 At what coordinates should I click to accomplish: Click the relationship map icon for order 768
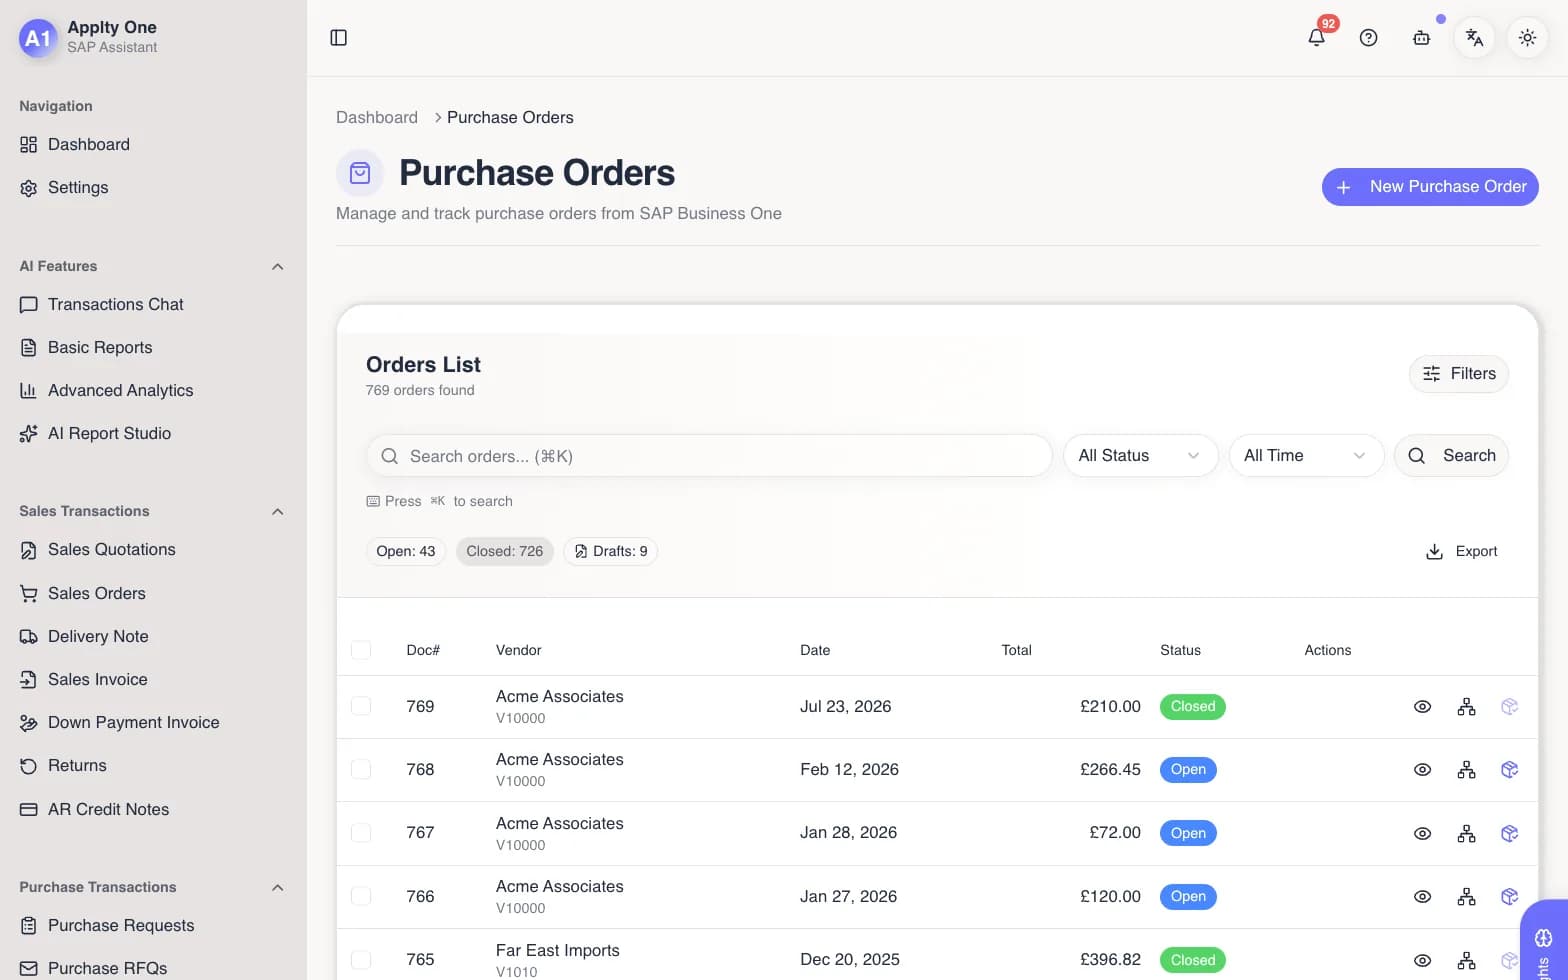1466,770
